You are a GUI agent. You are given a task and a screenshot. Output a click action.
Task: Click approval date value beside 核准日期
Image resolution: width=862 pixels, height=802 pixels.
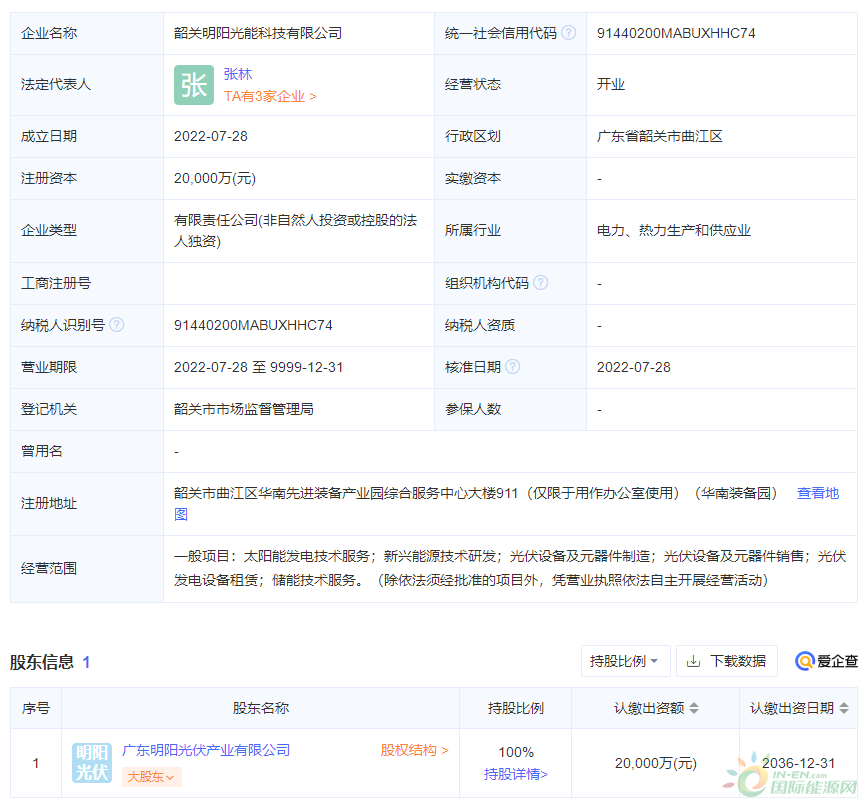click(634, 367)
